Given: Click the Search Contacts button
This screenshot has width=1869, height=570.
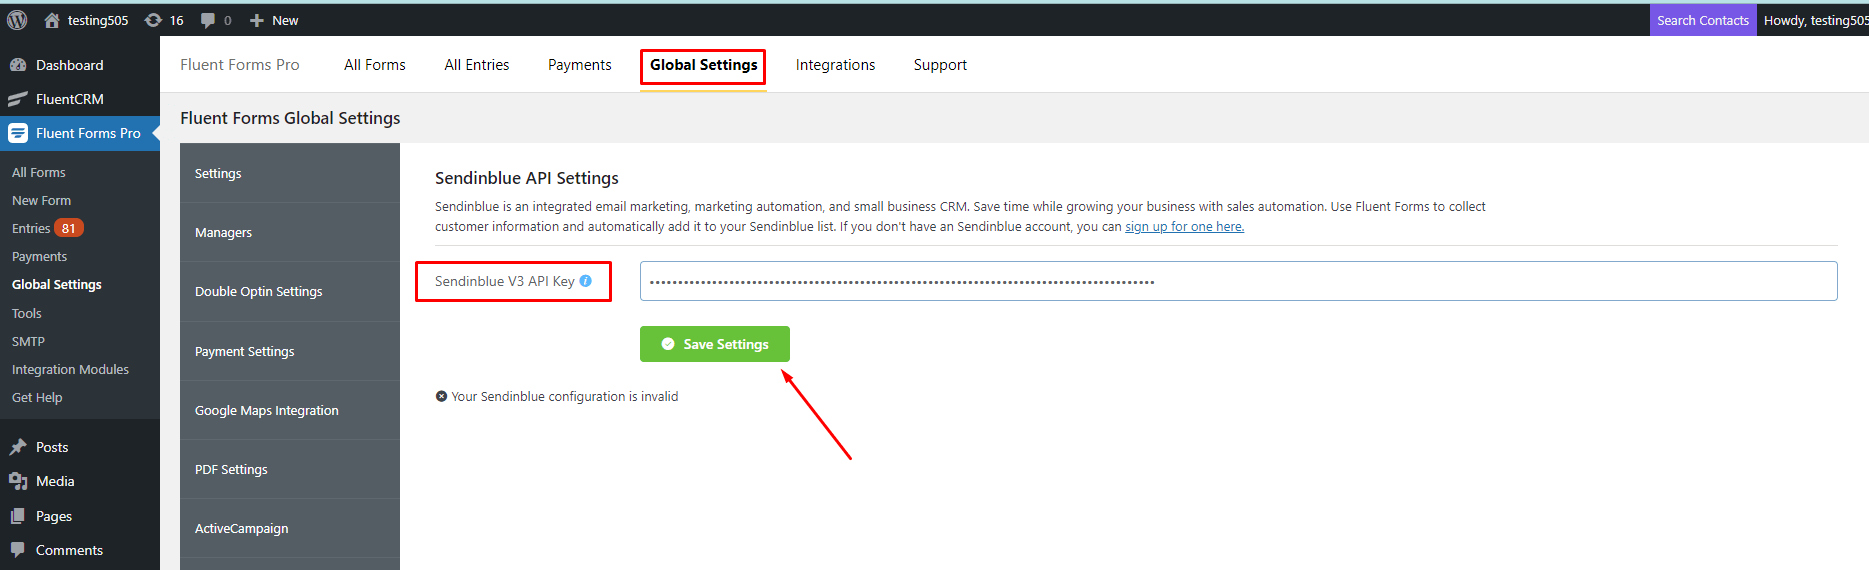Looking at the screenshot, I should coord(1703,20).
